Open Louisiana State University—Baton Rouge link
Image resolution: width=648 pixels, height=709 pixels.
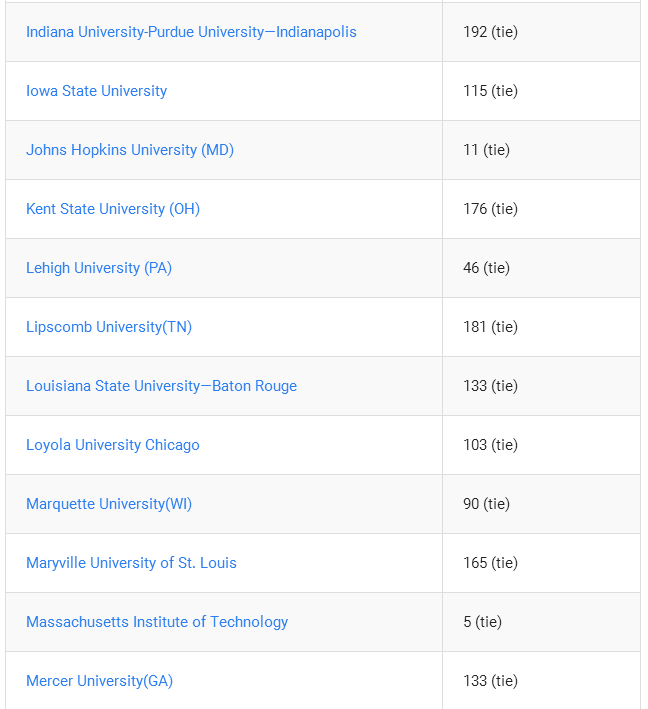point(161,386)
